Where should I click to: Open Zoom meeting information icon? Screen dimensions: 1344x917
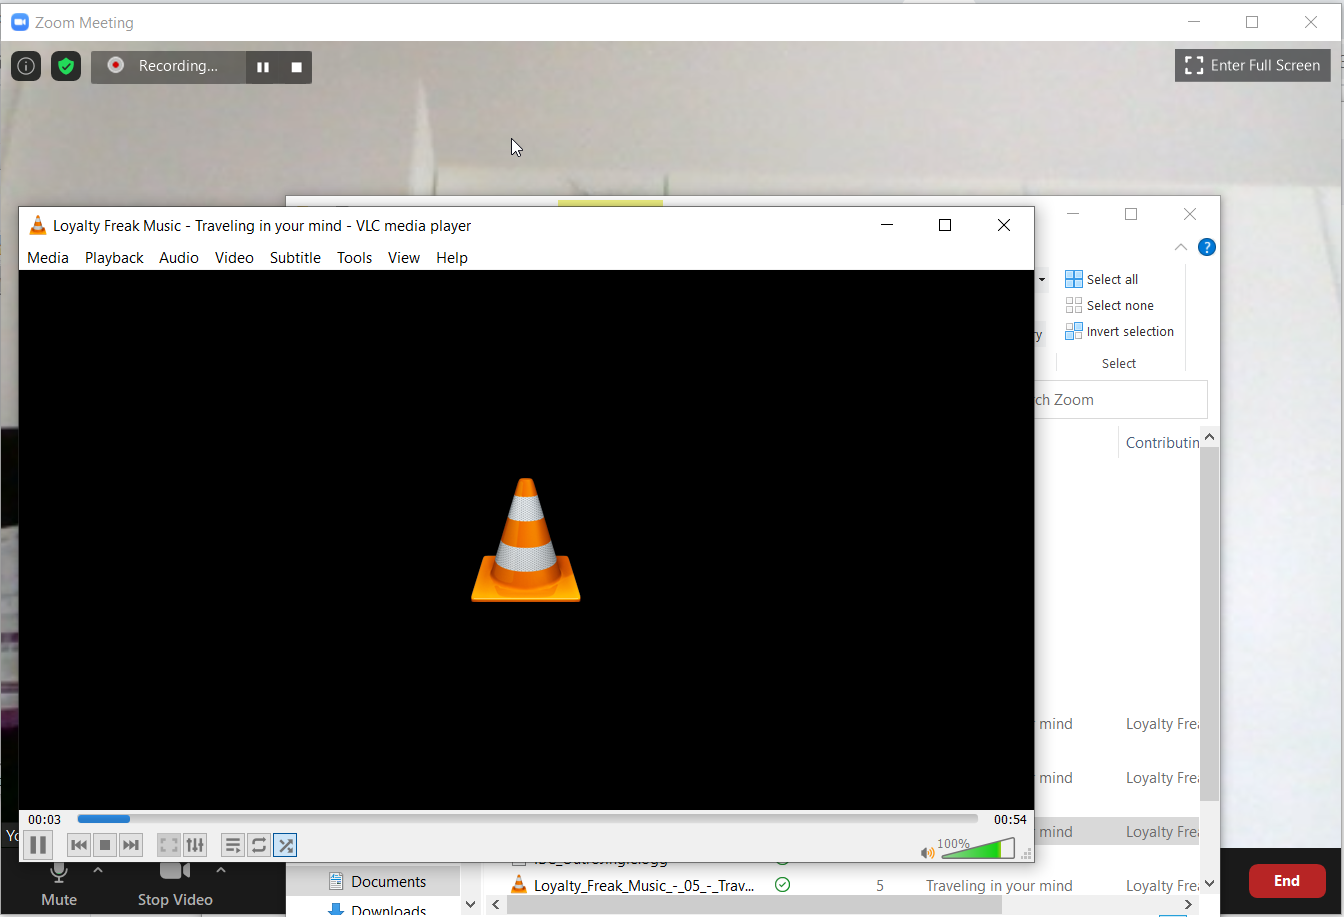[26, 66]
